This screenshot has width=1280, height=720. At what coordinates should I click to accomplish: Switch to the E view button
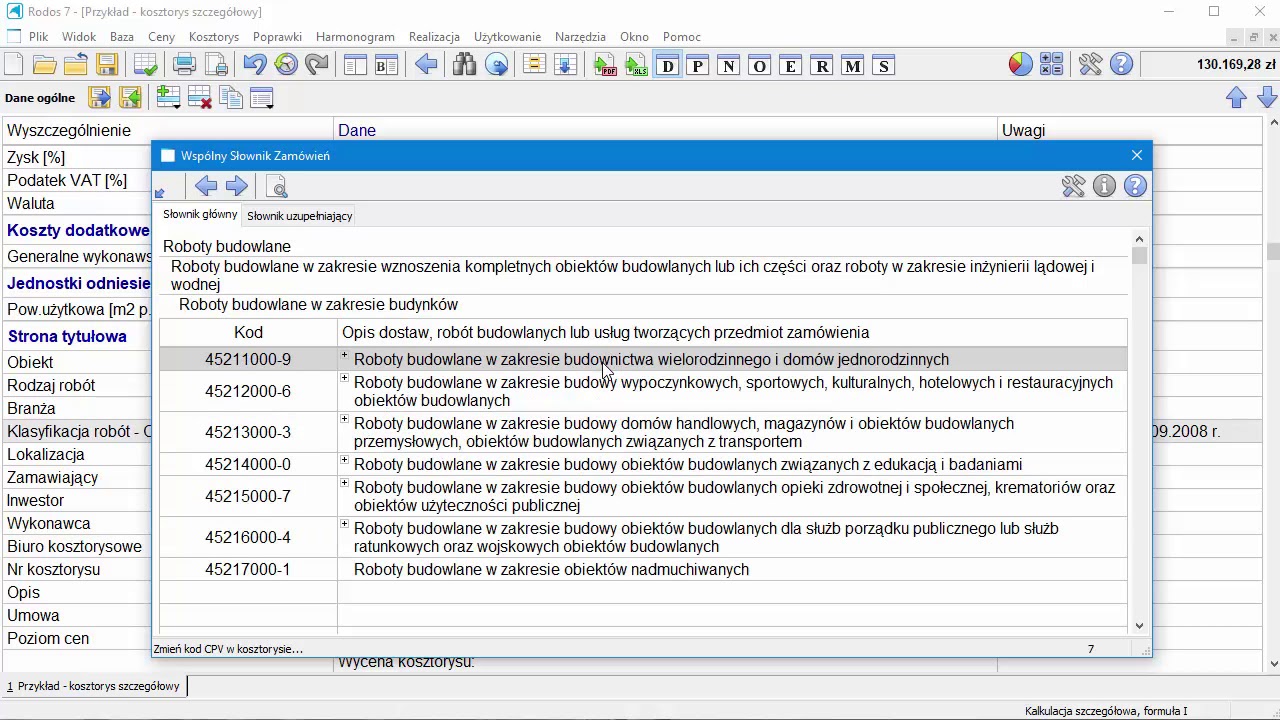pos(791,66)
